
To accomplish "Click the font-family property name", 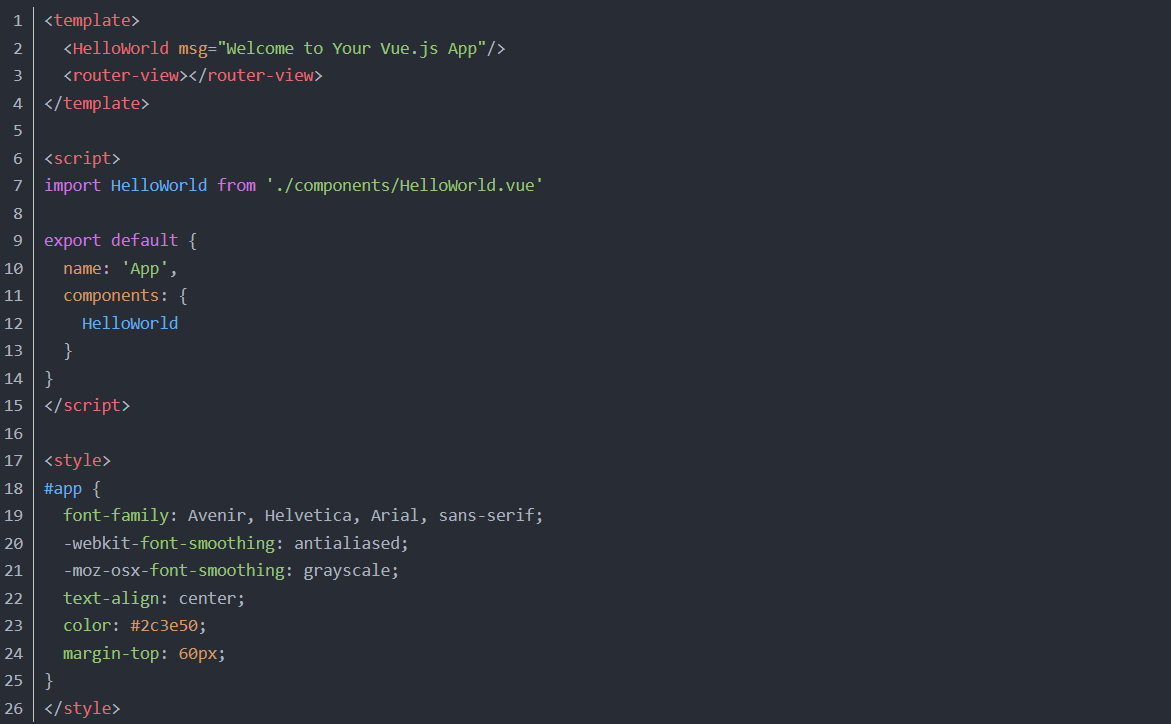I will [110, 516].
